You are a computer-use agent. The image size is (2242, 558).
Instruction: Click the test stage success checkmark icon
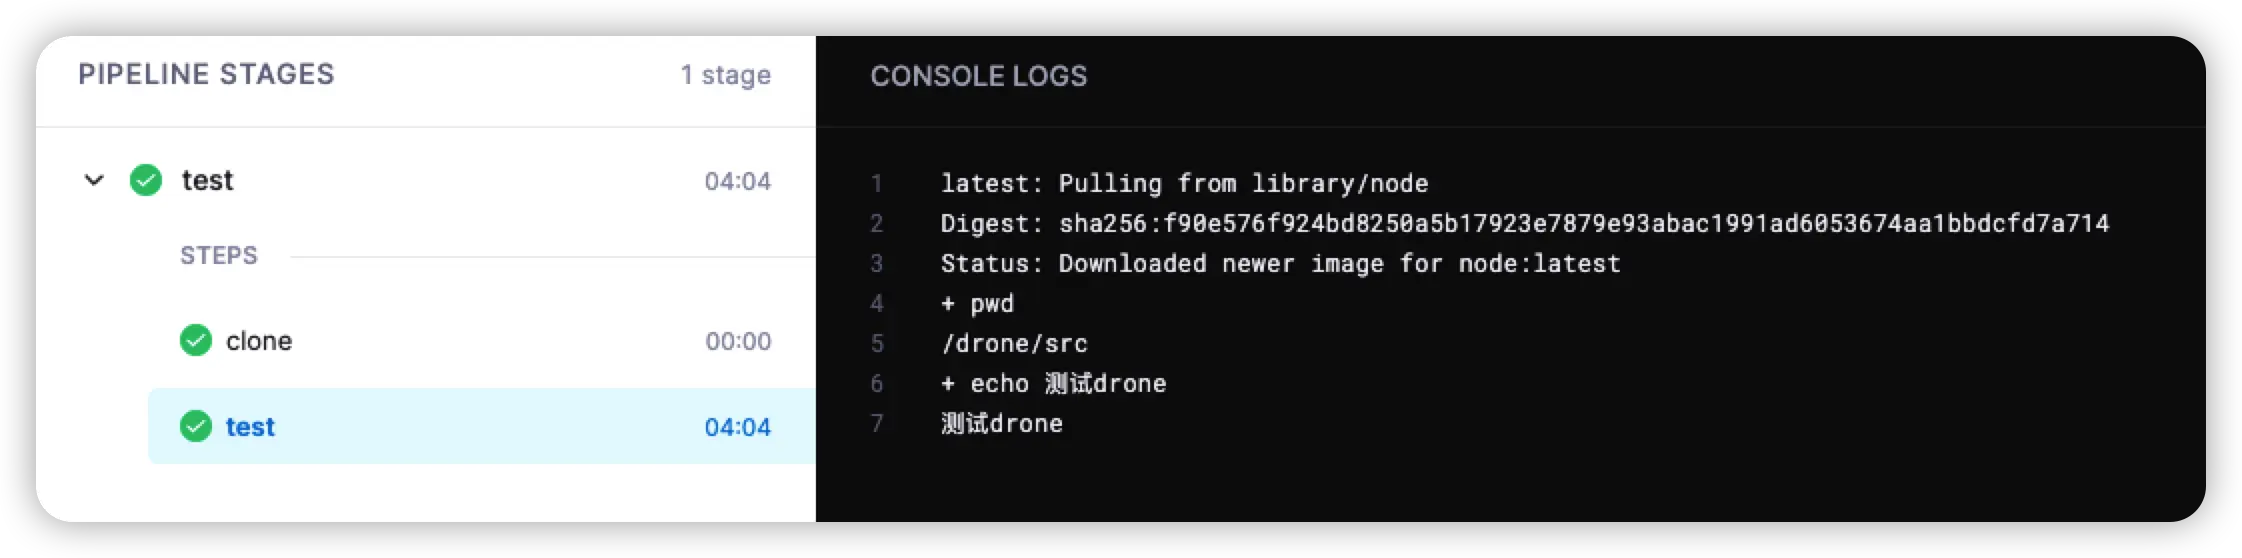pos(146,181)
